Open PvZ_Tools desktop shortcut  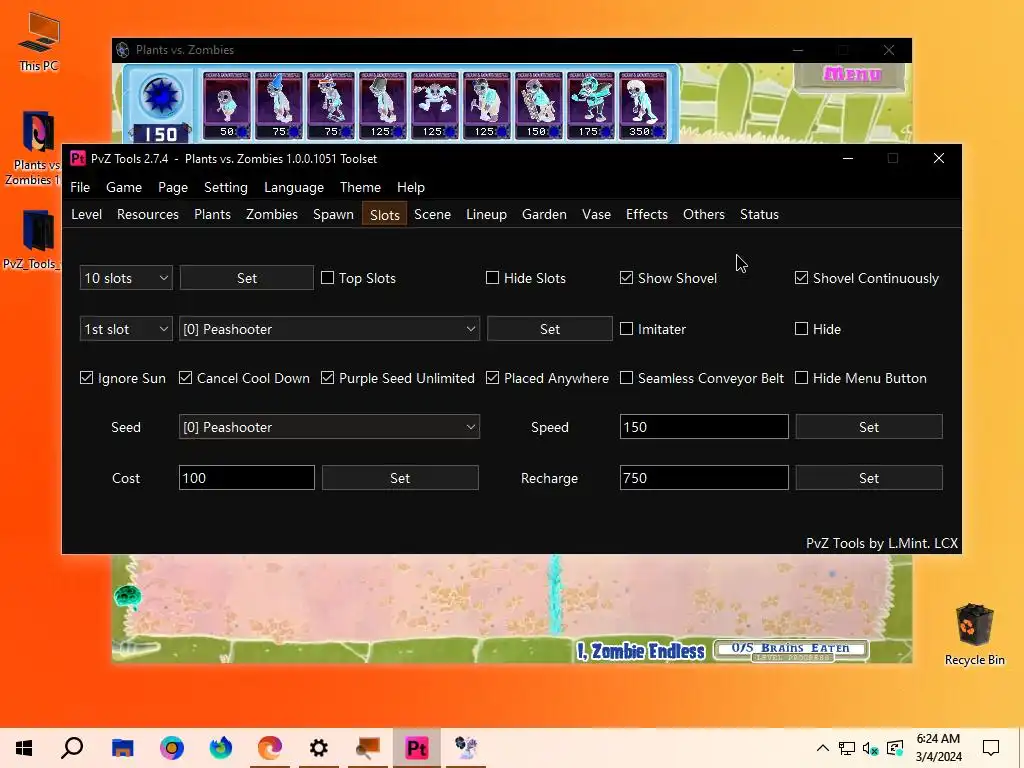pyautogui.click(x=36, y=240)
